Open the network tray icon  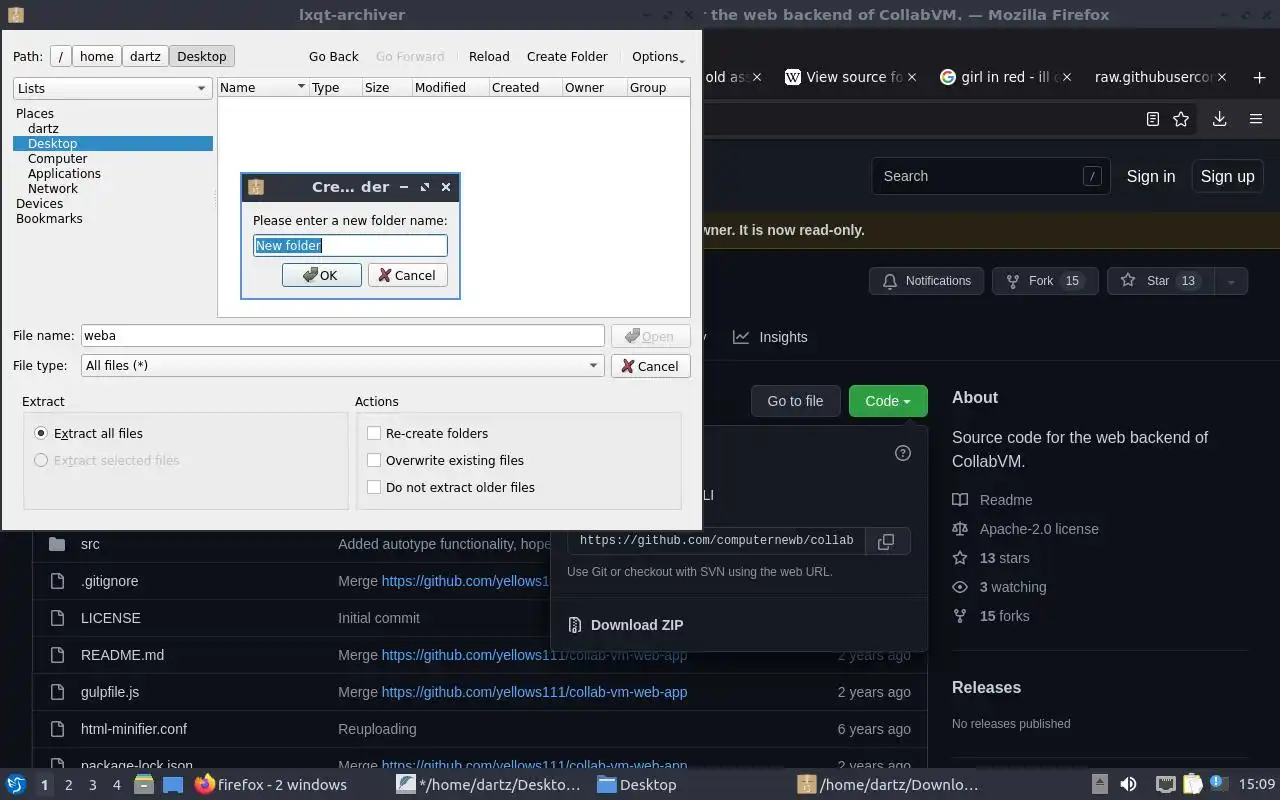1165,785
